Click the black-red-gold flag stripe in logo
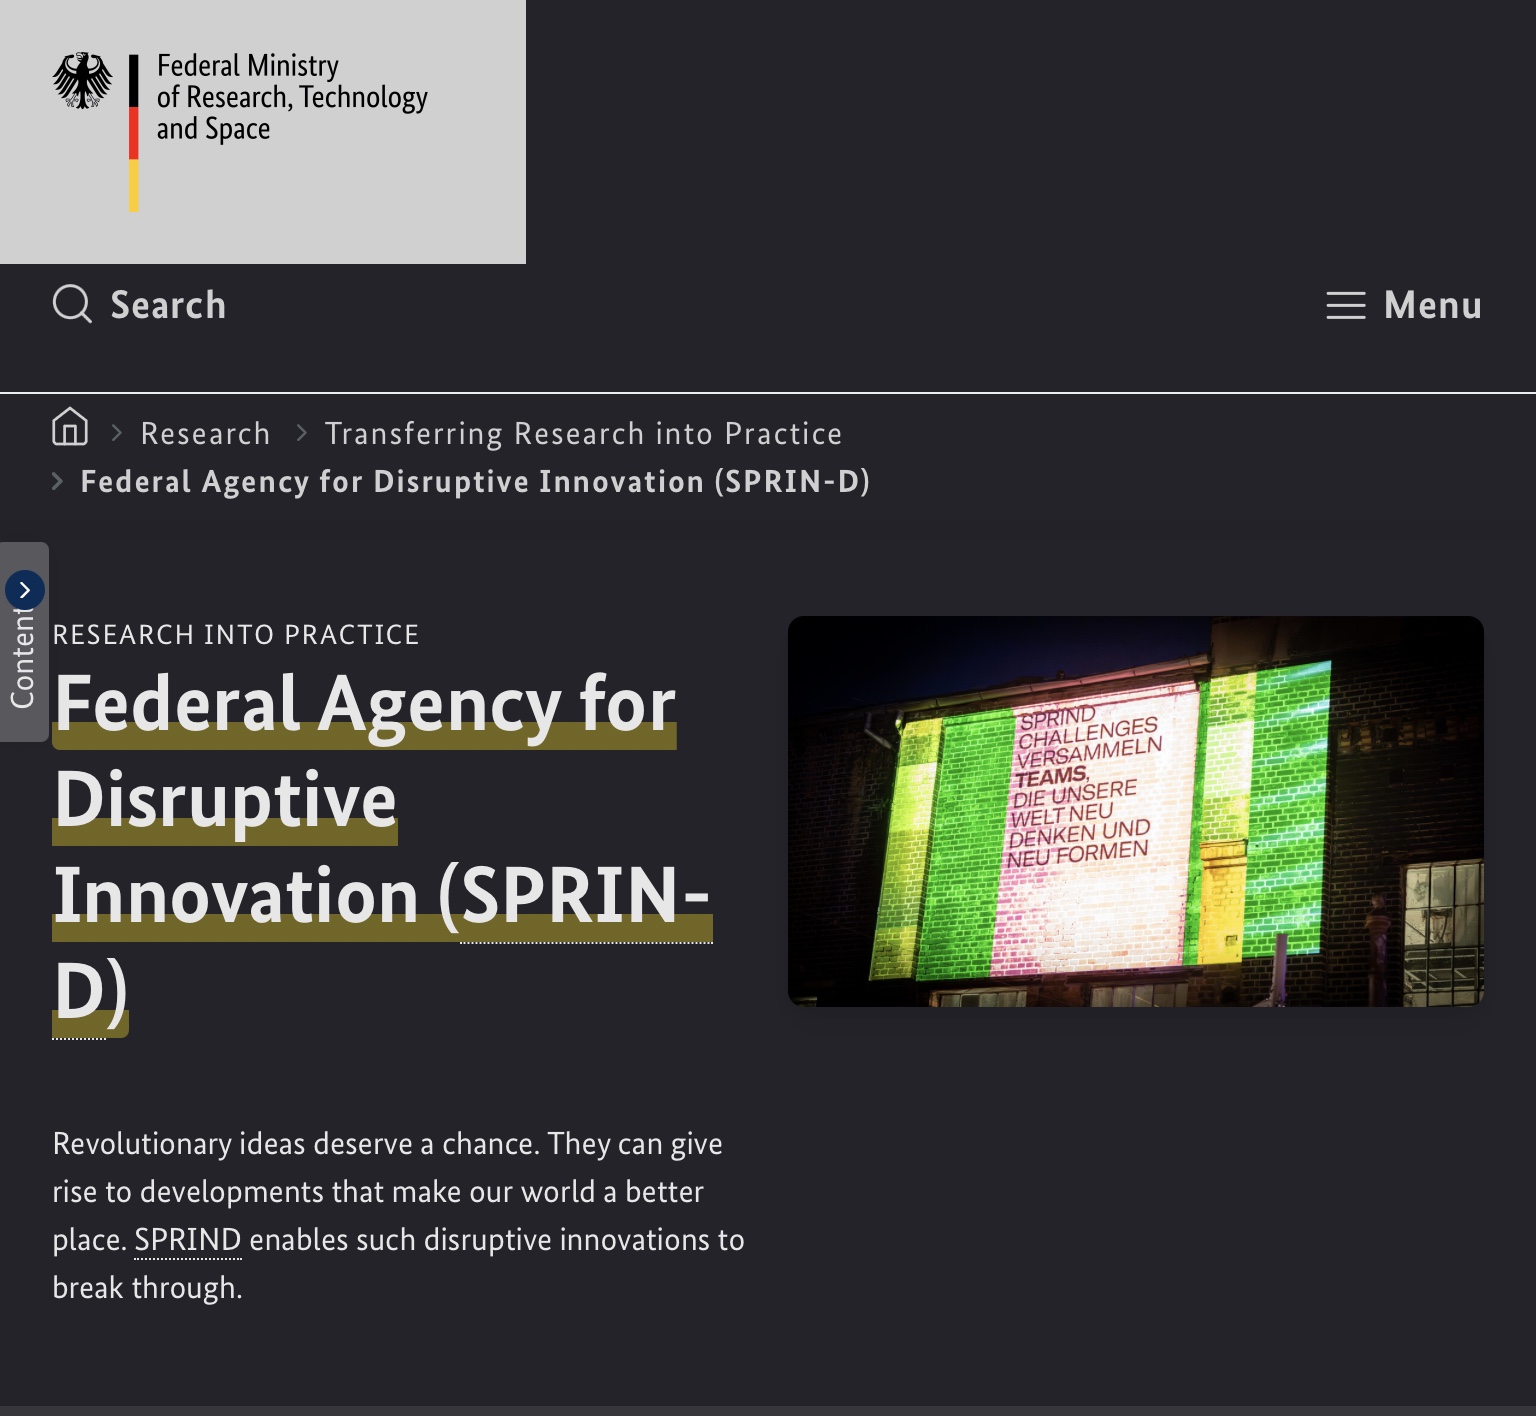 point(134,133)
